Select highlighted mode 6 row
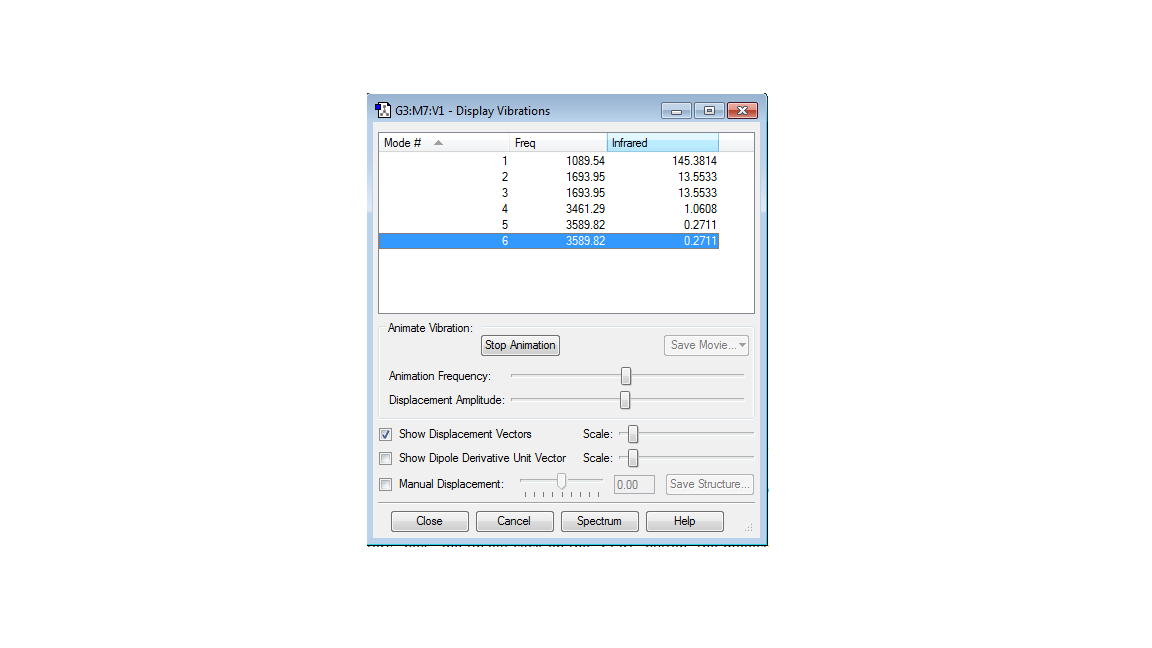 tap(549, 241)
